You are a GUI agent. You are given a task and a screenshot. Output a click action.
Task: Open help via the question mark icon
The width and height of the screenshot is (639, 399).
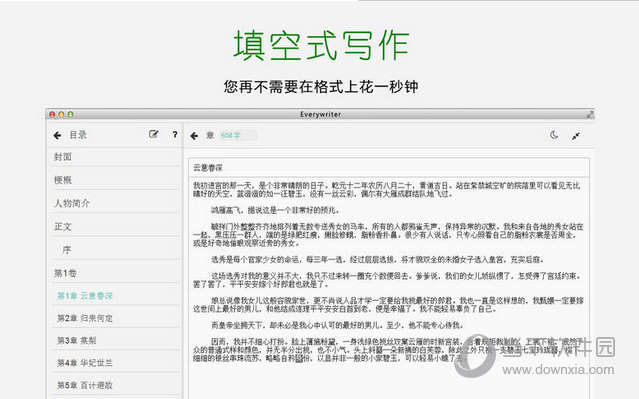[x=175, y=134]
